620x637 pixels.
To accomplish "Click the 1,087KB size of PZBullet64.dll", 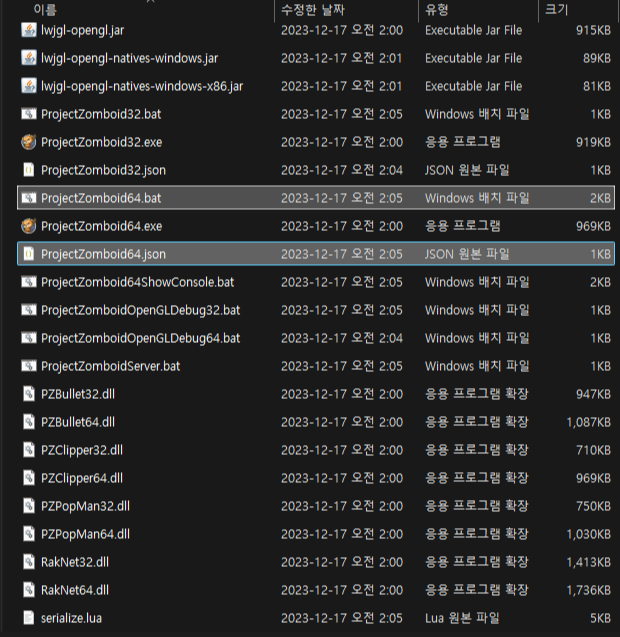I will (x=589, y=422).
